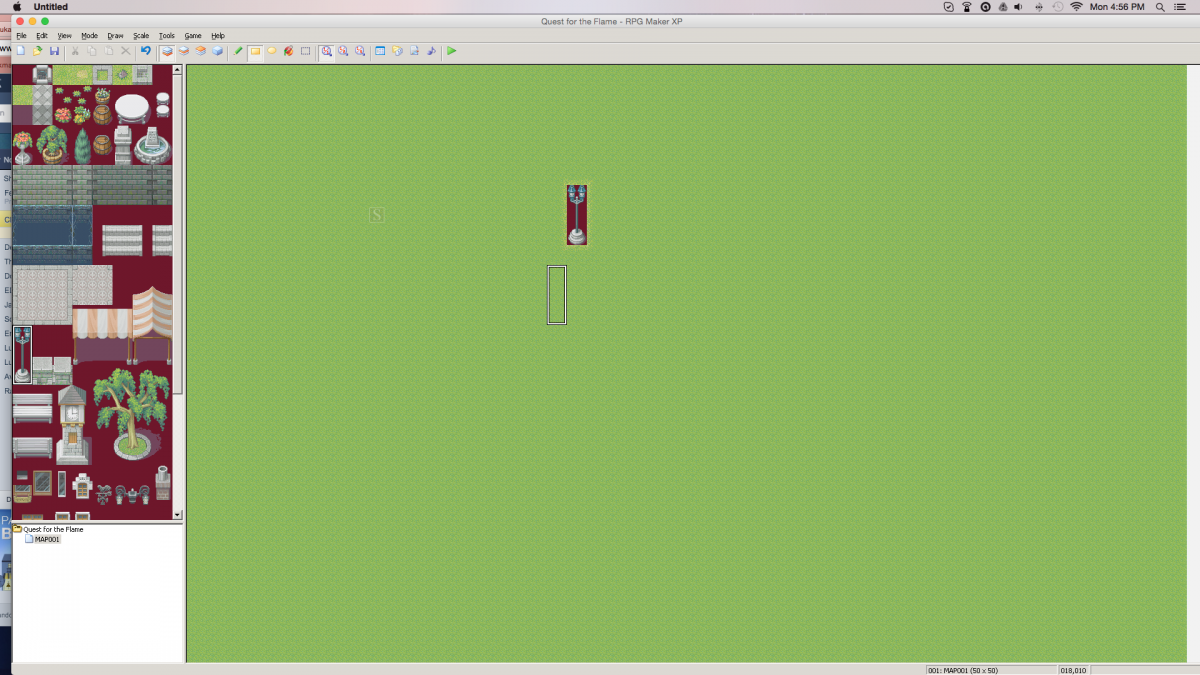Image resolution: width=1200 pixels, height=675 pixels.
Task: Click the tileset palette scroll up arrow
Action: (x=178, y=70)
